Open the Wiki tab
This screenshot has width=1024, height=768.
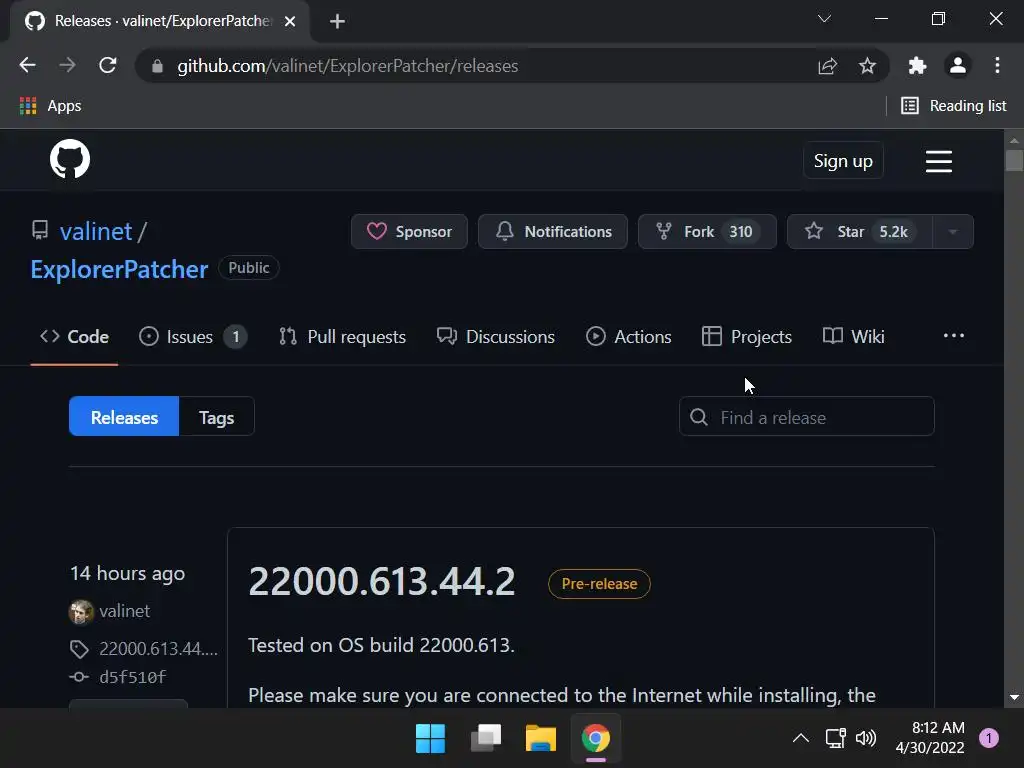click(x=854, y=337)
